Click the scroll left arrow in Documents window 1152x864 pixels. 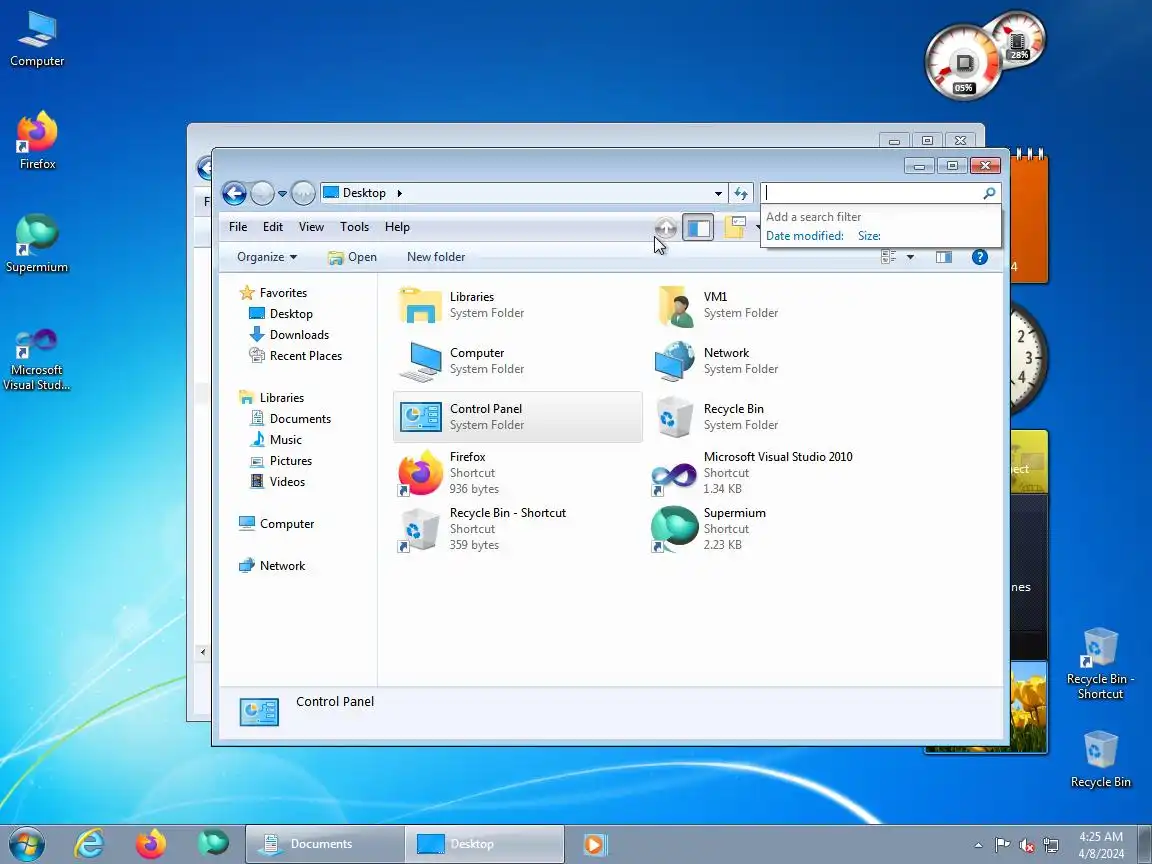tap(203, 652)
